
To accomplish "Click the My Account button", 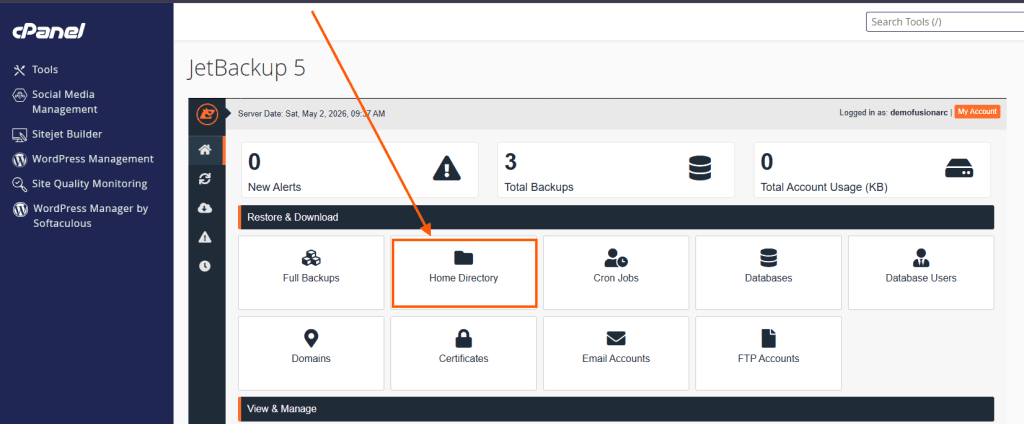I will [x=977, y=112].
